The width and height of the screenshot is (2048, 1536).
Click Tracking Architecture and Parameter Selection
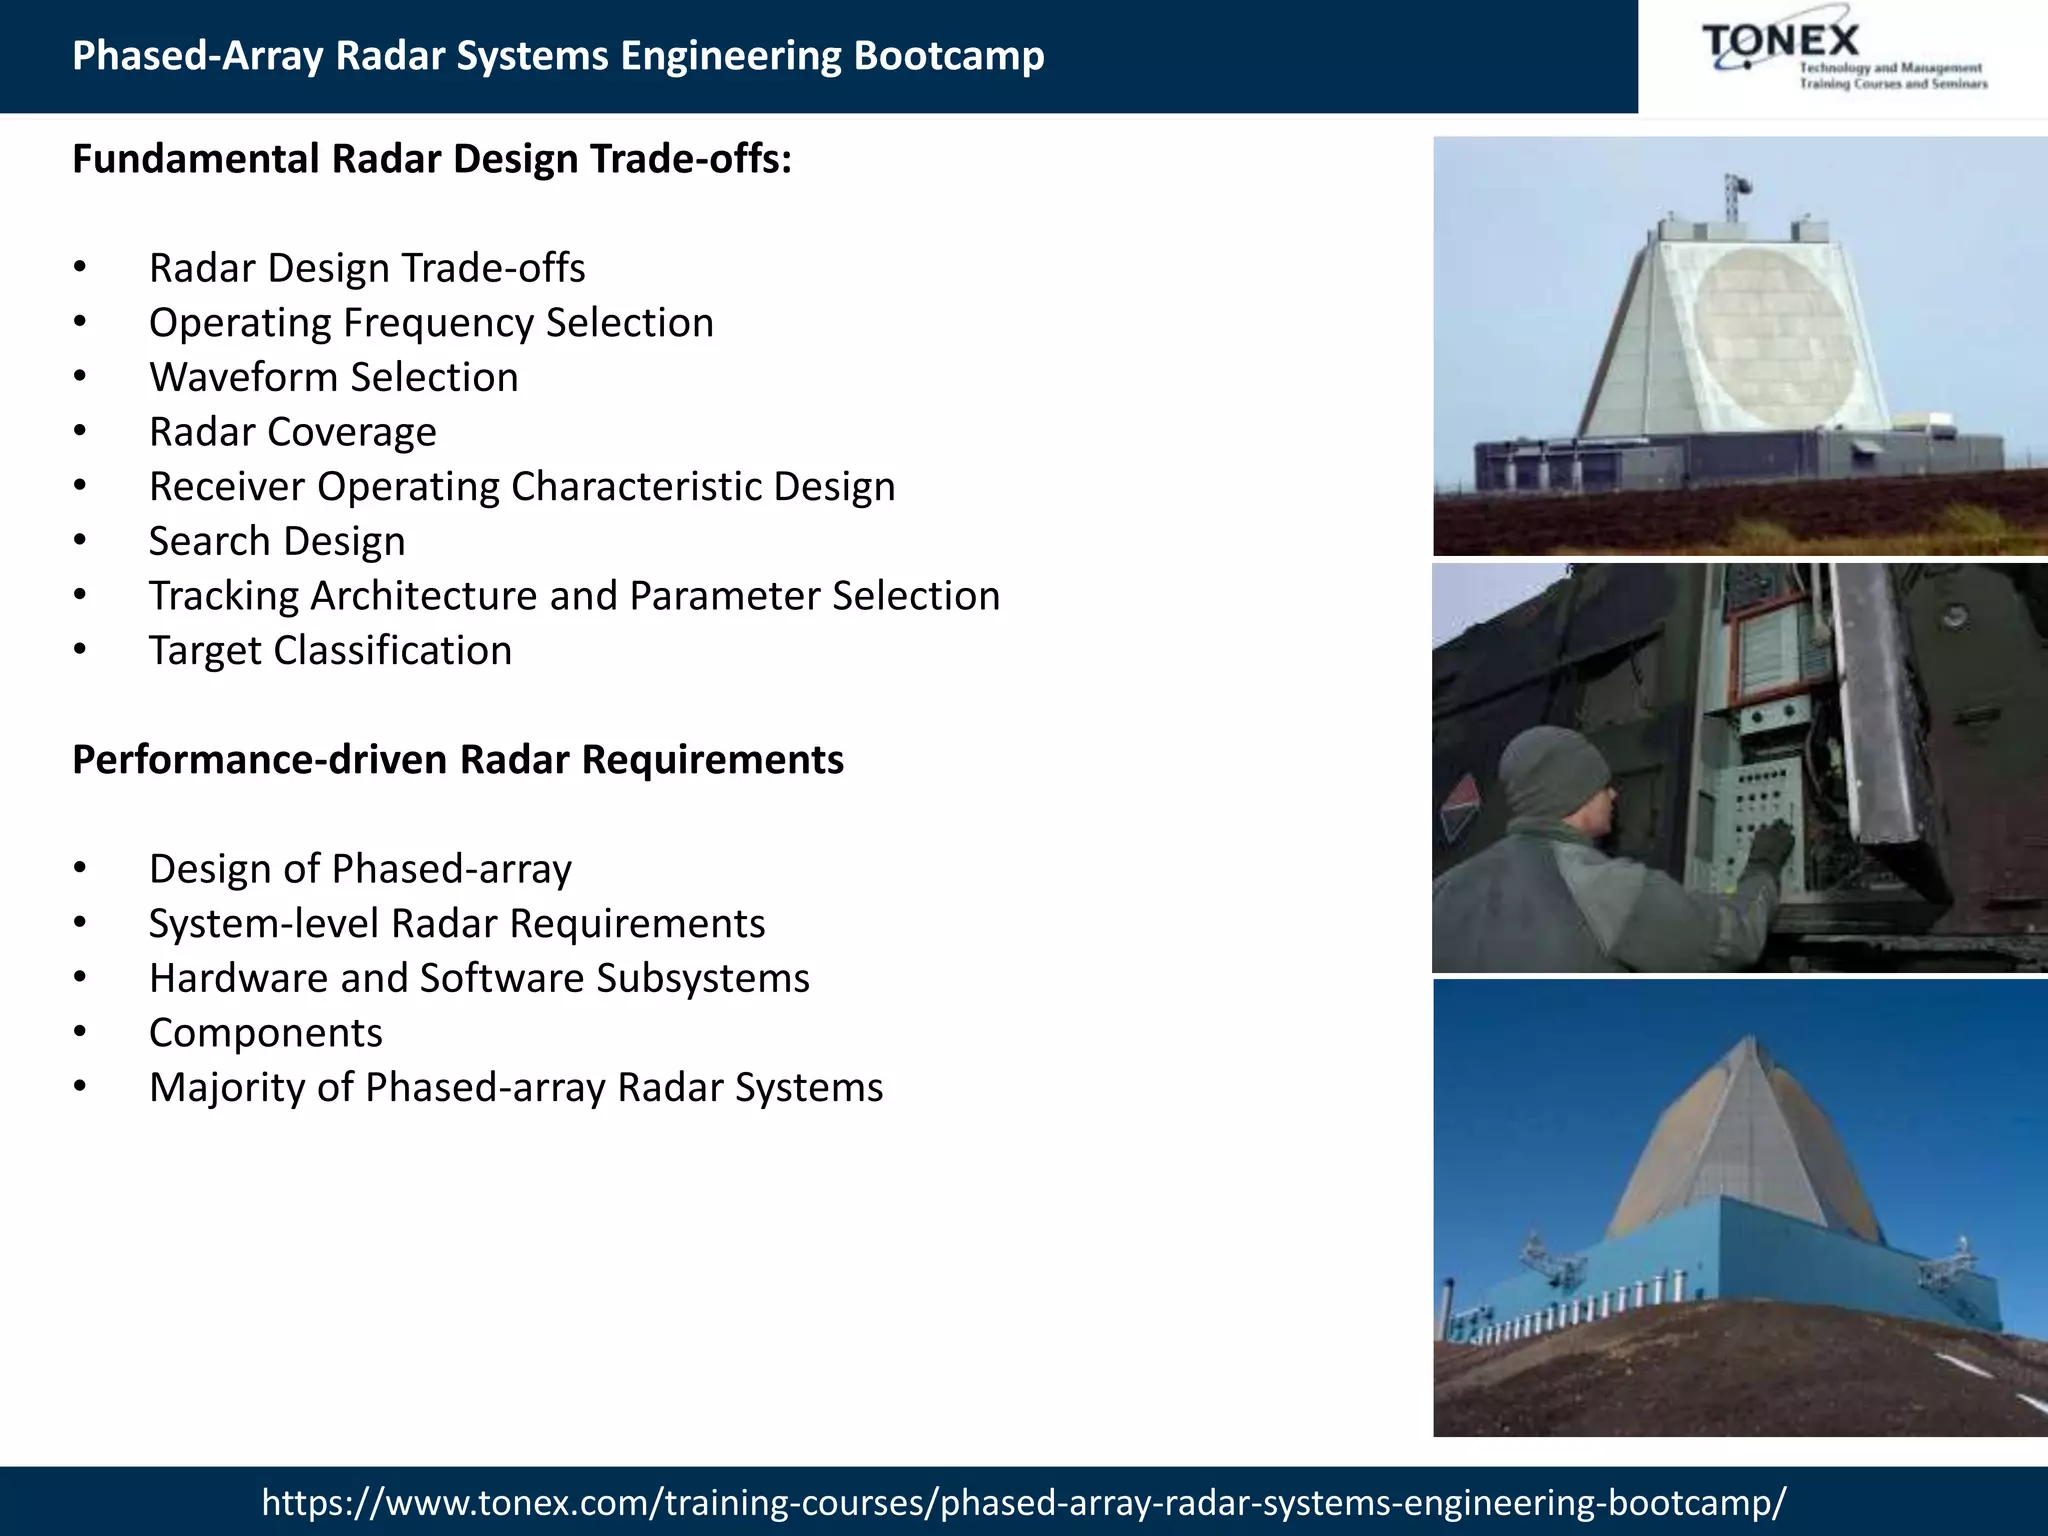(574, 596)
